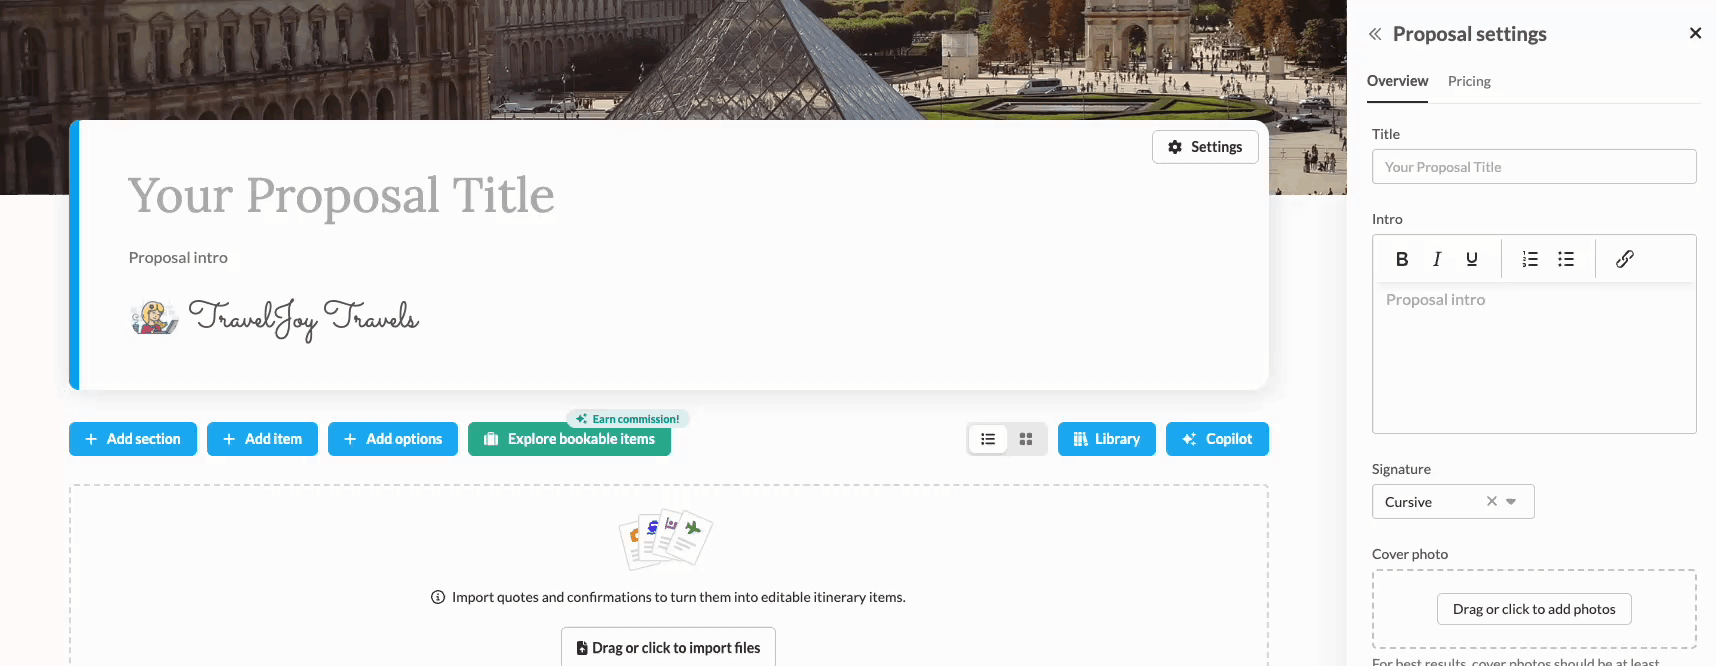The image size is (1716, 666).
Task: Toggle italic formatting in Intro editor
Action: (x=1437, y=259)
